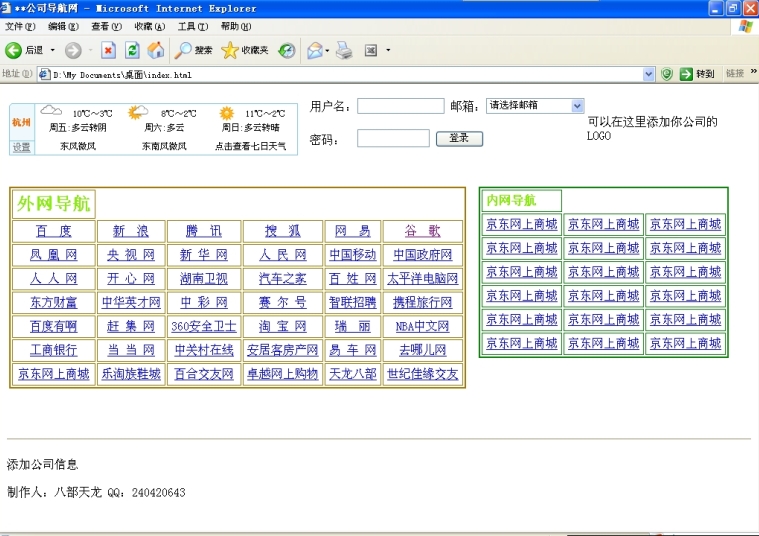759x536 pixels.
Task: Open the 东方财富 link
Action: pyautogui.click(x=53, y=303)
